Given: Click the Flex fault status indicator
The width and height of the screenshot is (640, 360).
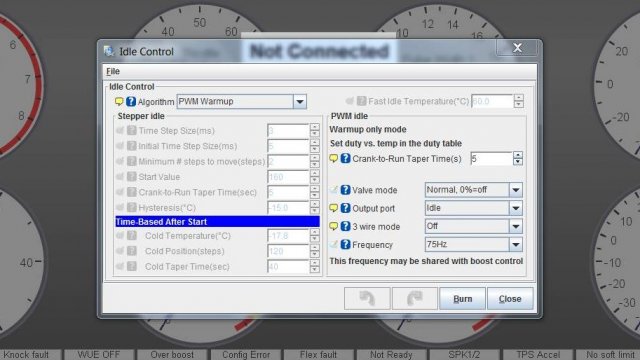Looking at the screenshot, I should click(318, 355).
